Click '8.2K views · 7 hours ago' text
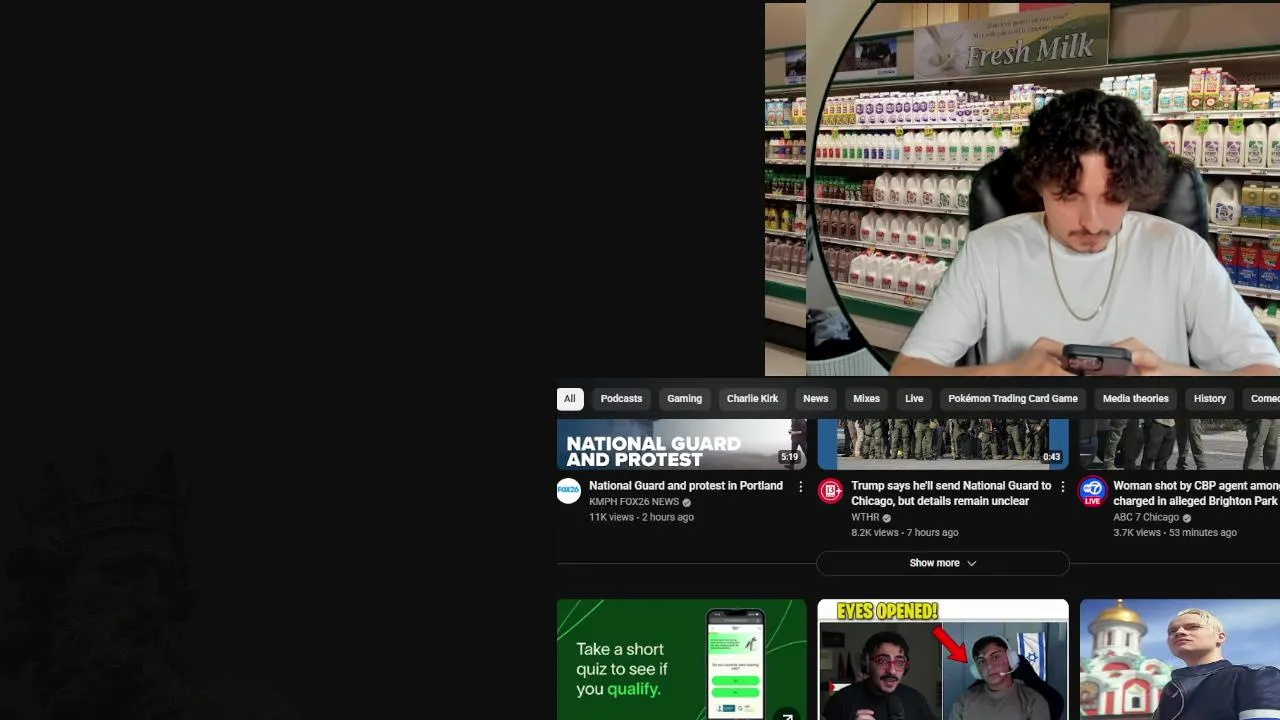This screenshot has width=1280, height=720. click(x=904, y=533)
